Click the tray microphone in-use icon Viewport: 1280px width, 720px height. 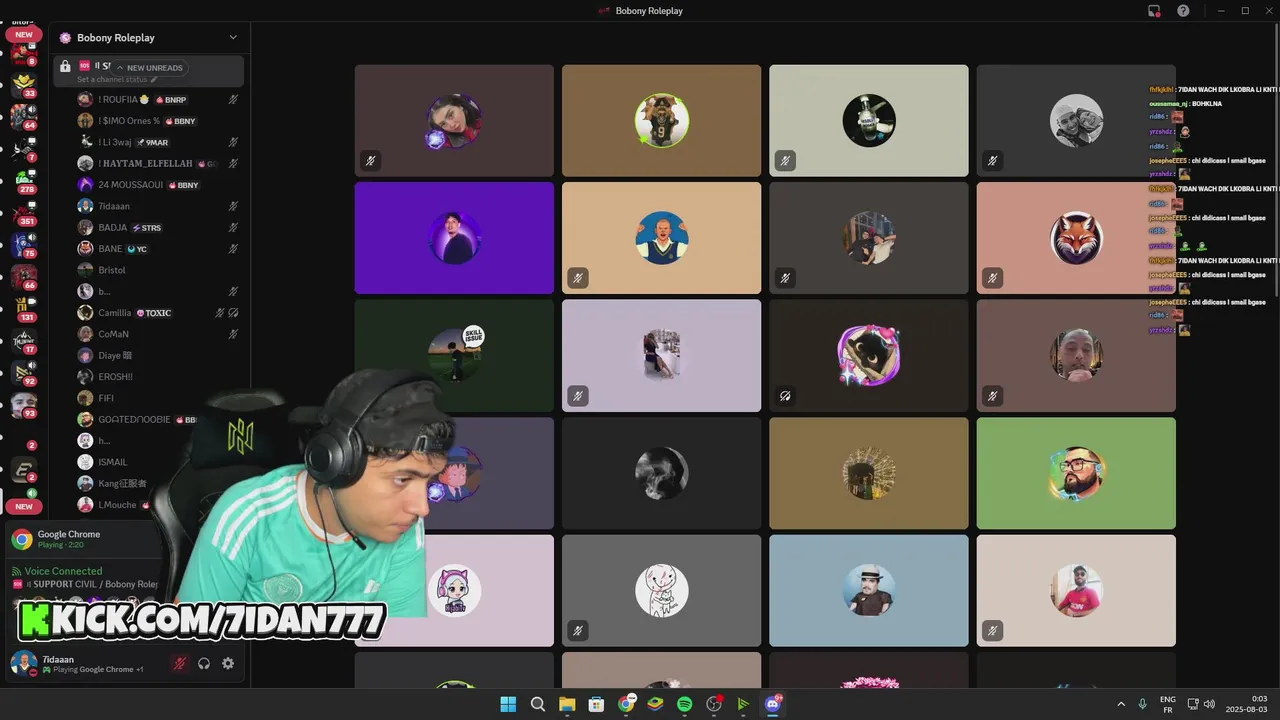pos(1143,704)
